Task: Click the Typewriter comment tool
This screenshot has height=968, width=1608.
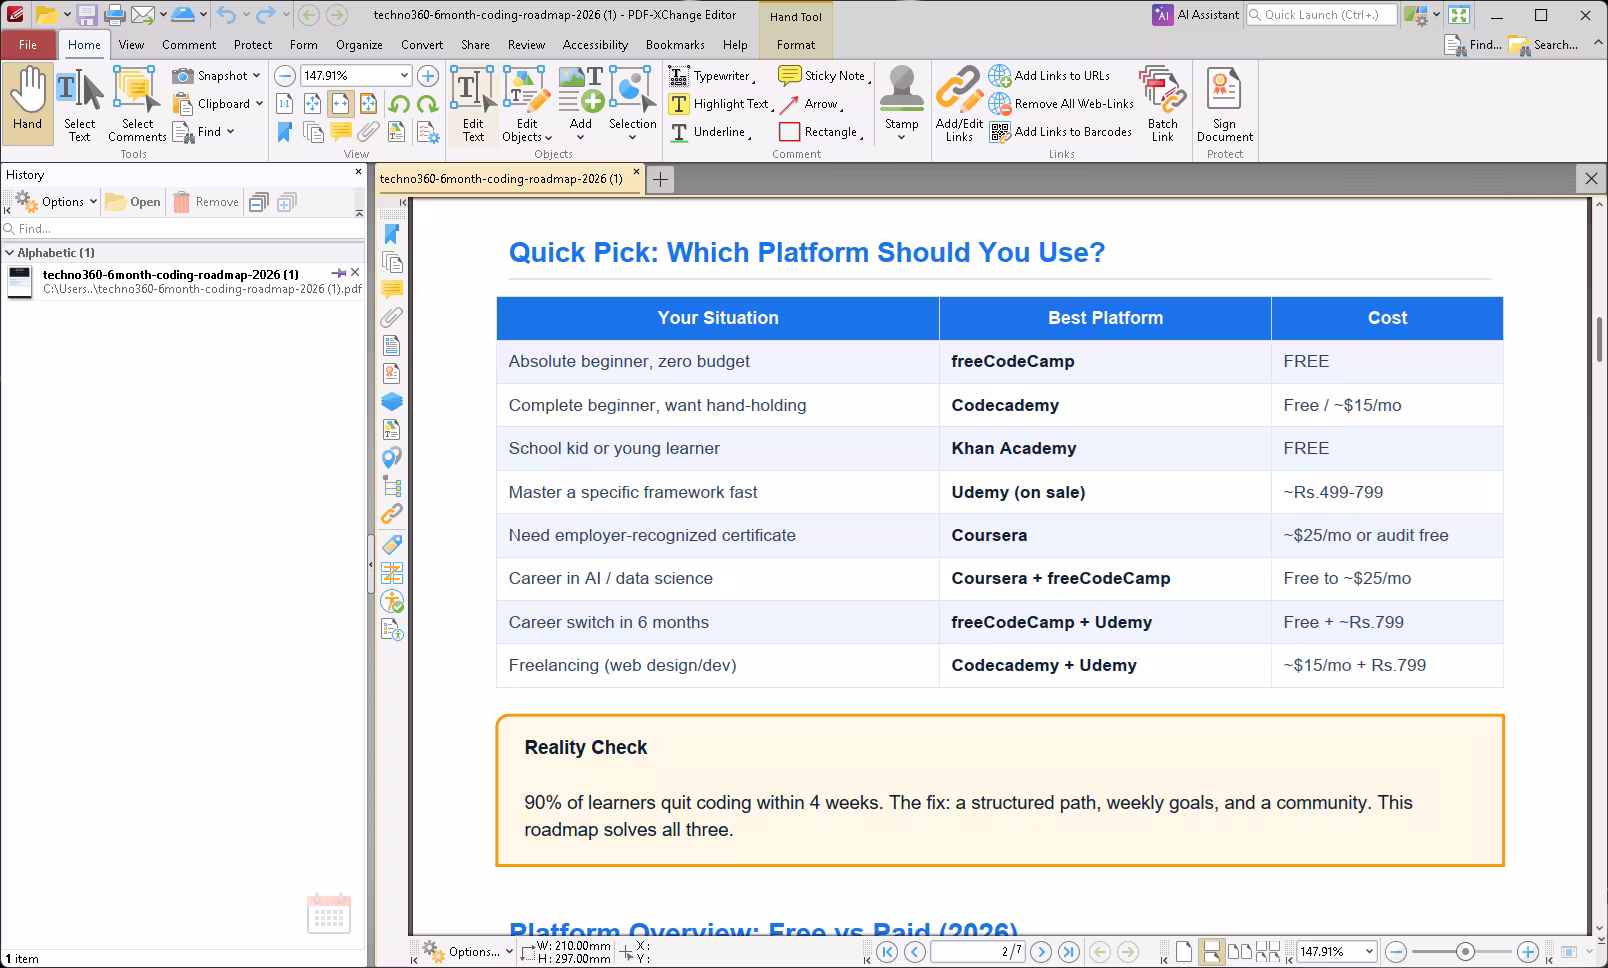Action: pos(712,76)
